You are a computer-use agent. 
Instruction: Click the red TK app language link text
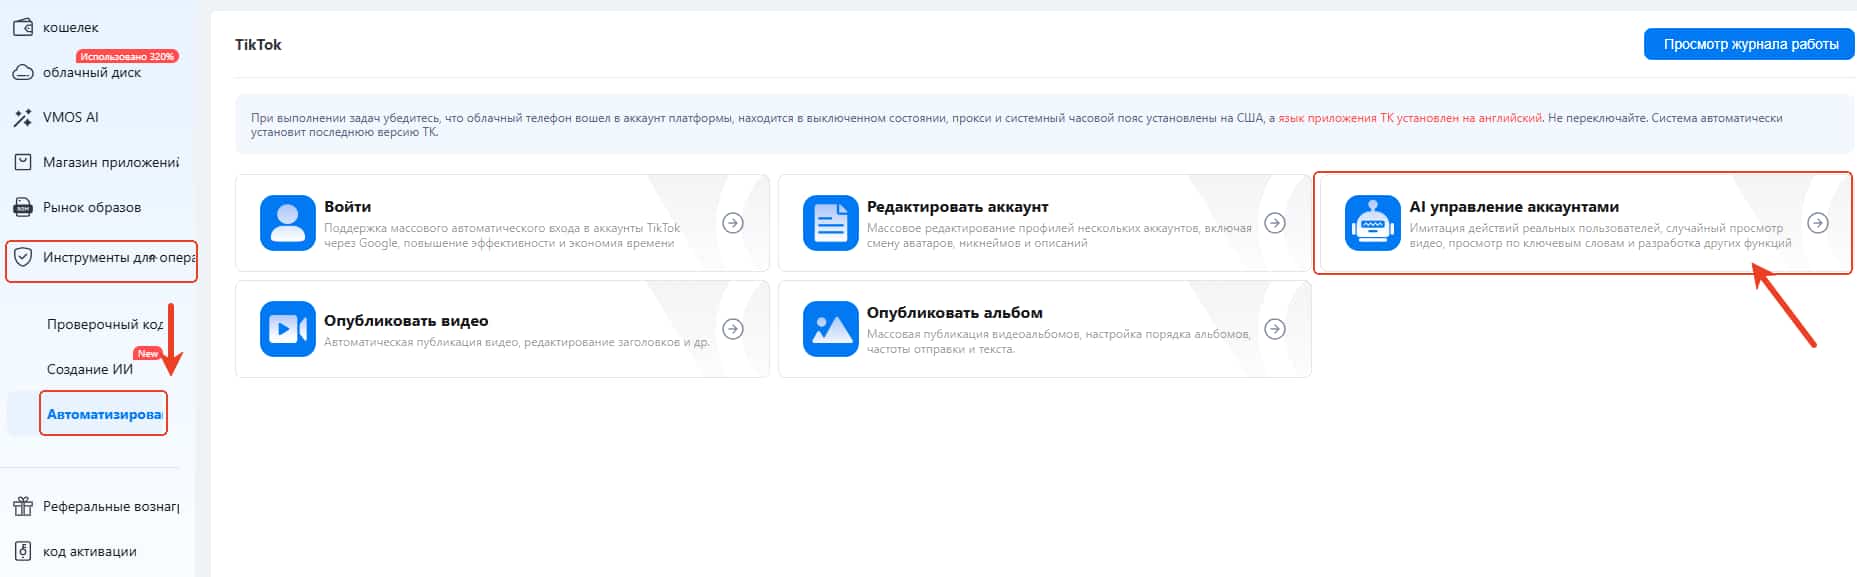point(1410,118)
